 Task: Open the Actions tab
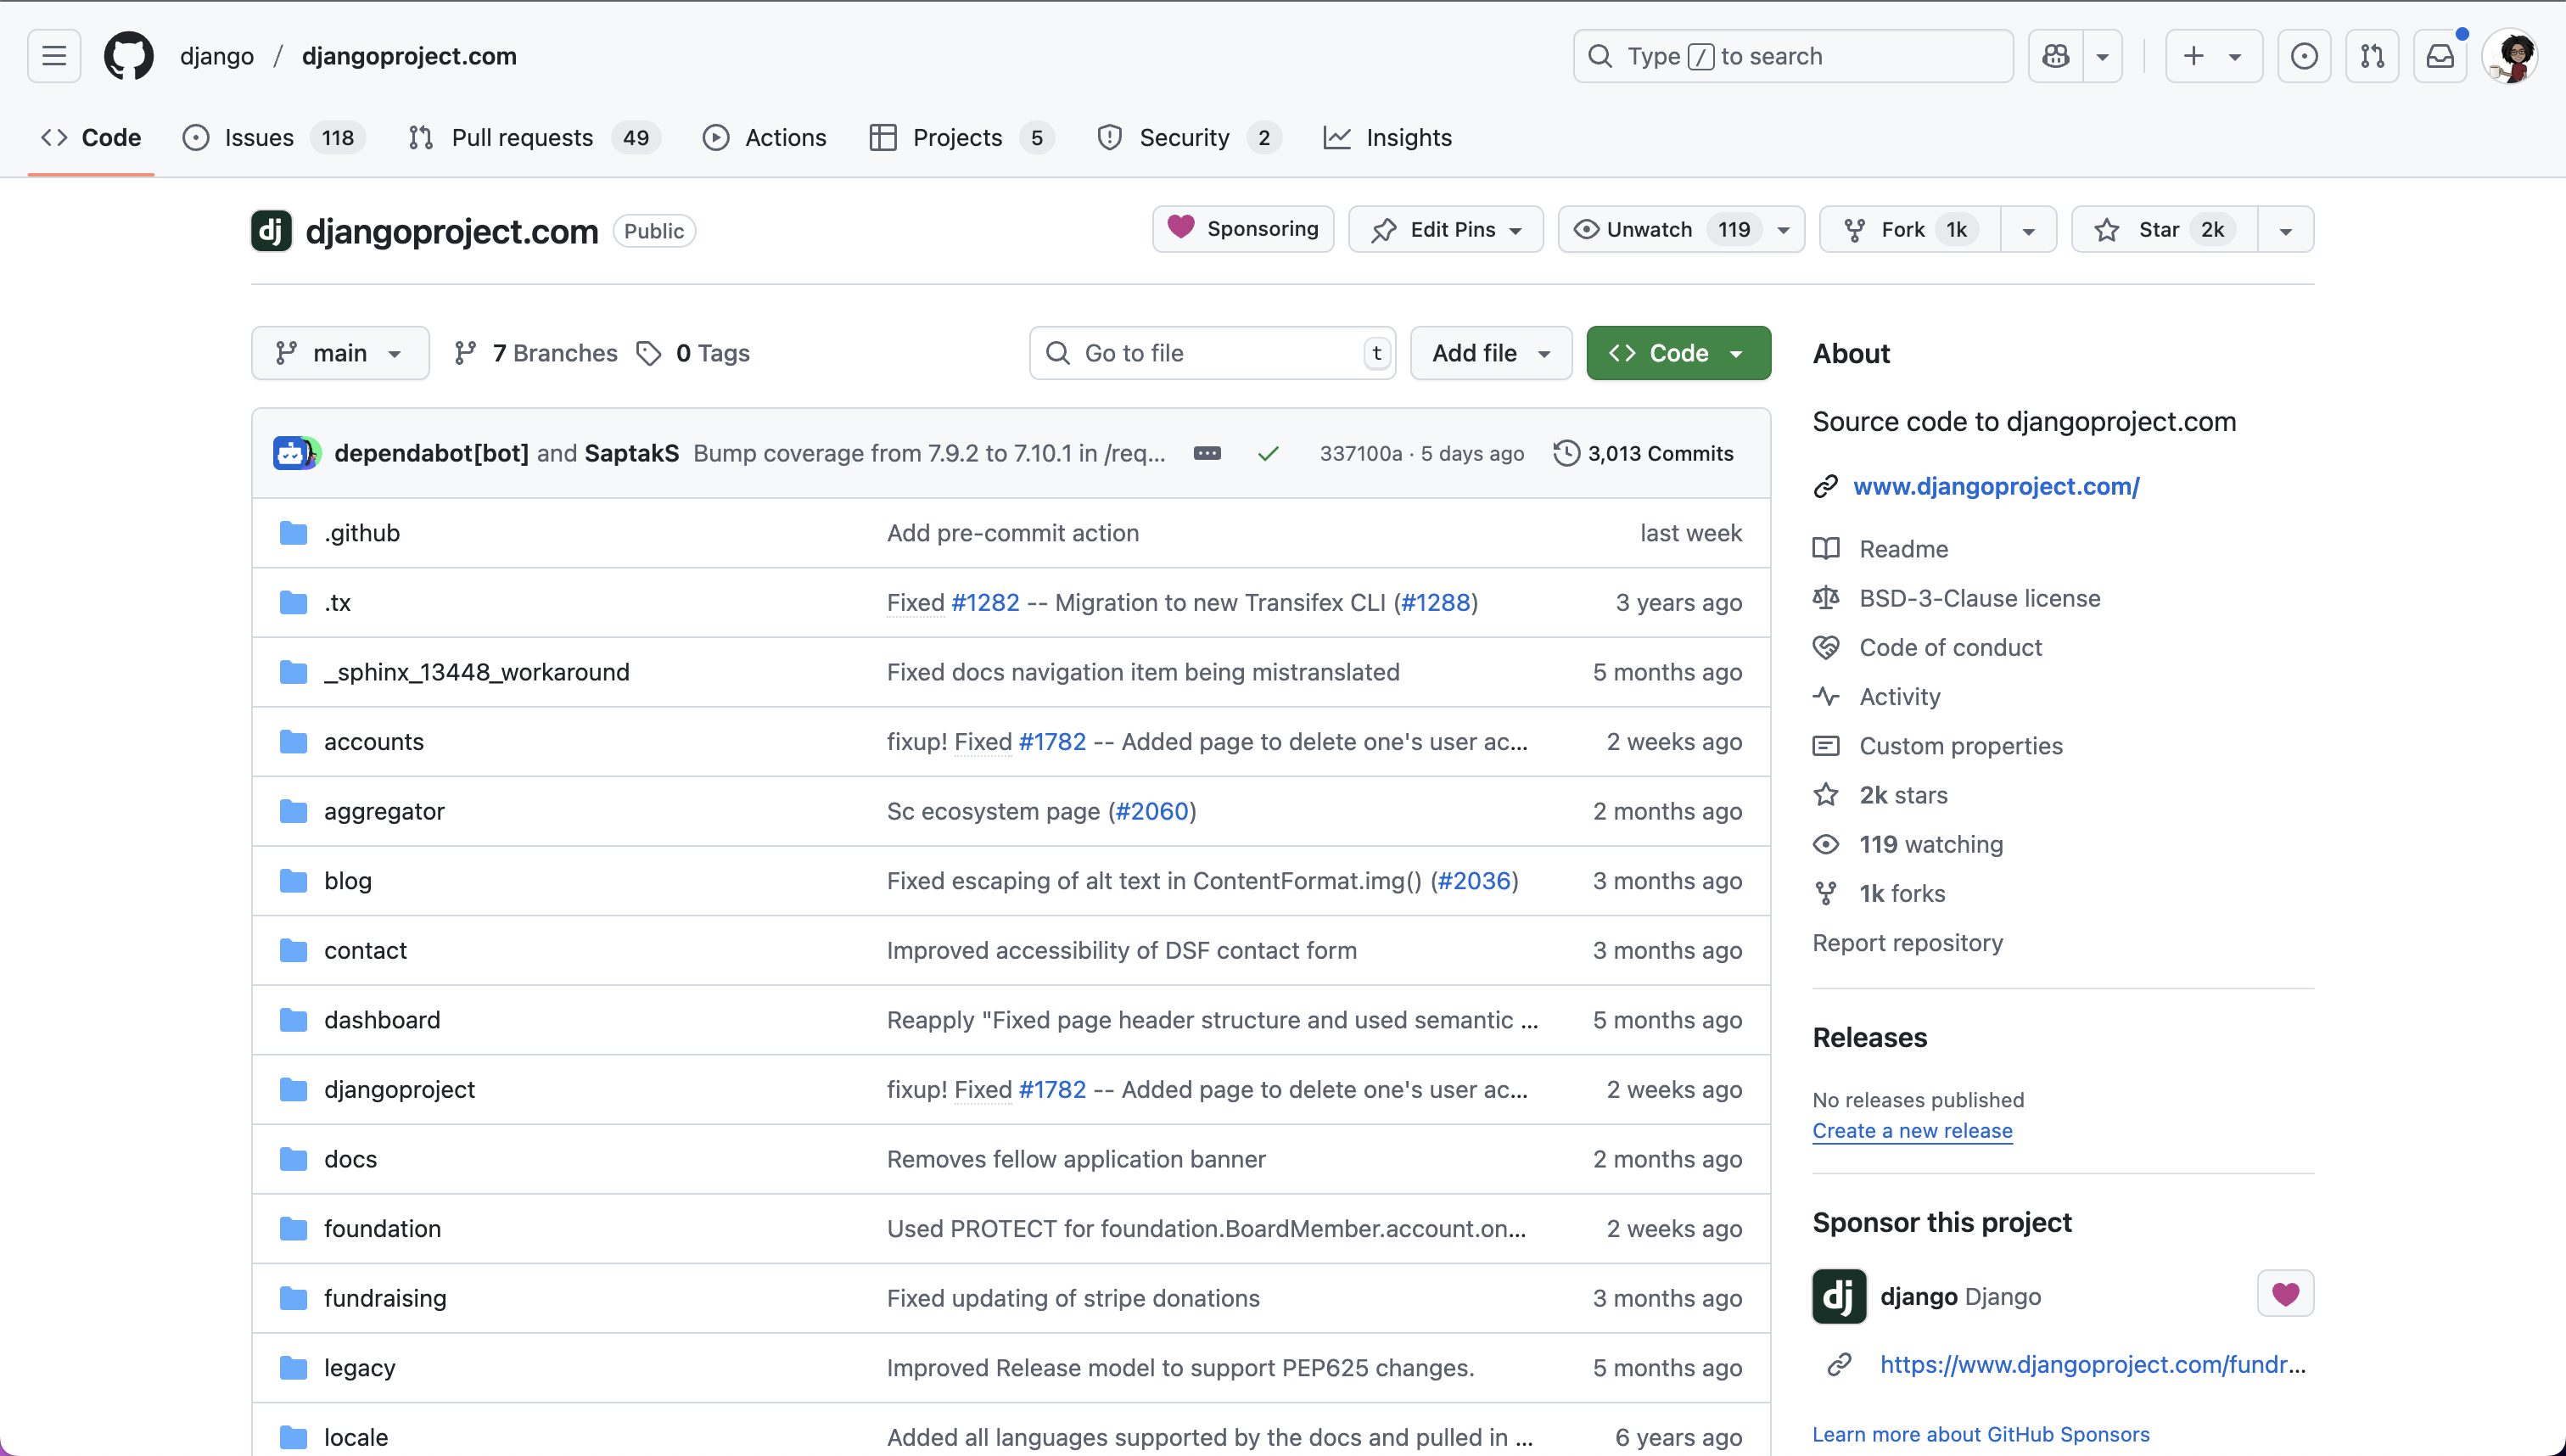[x=765, y=138]
